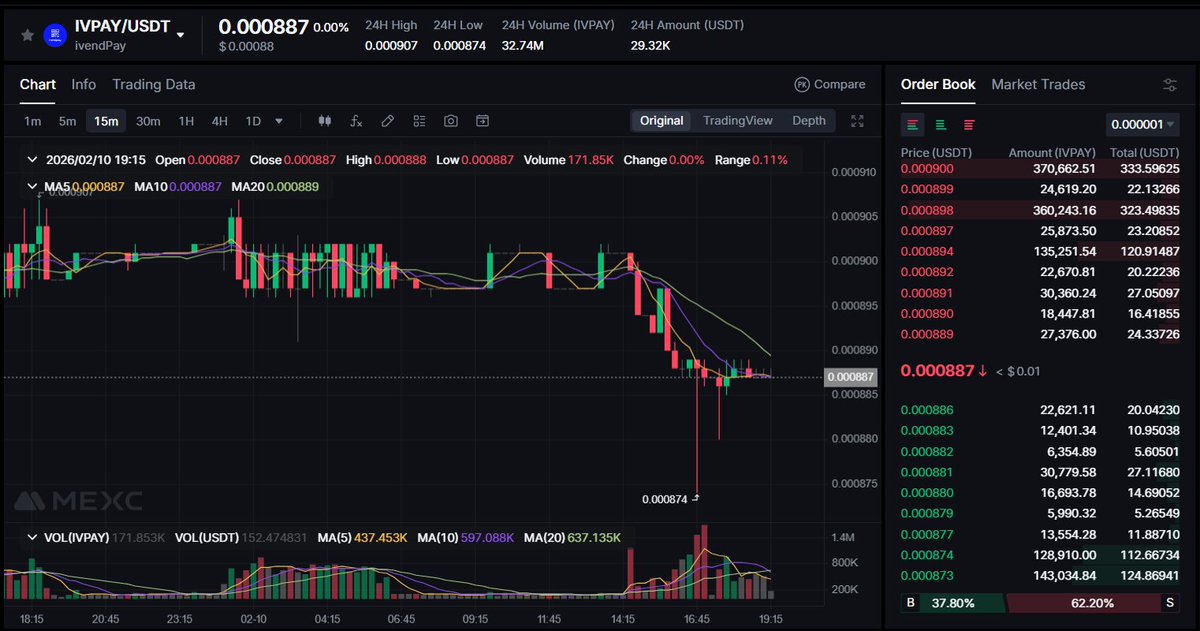Switch chart to Depth view
Image resolution: width=1200 pixels, height=631 pixels.
[x=809, y=121]
